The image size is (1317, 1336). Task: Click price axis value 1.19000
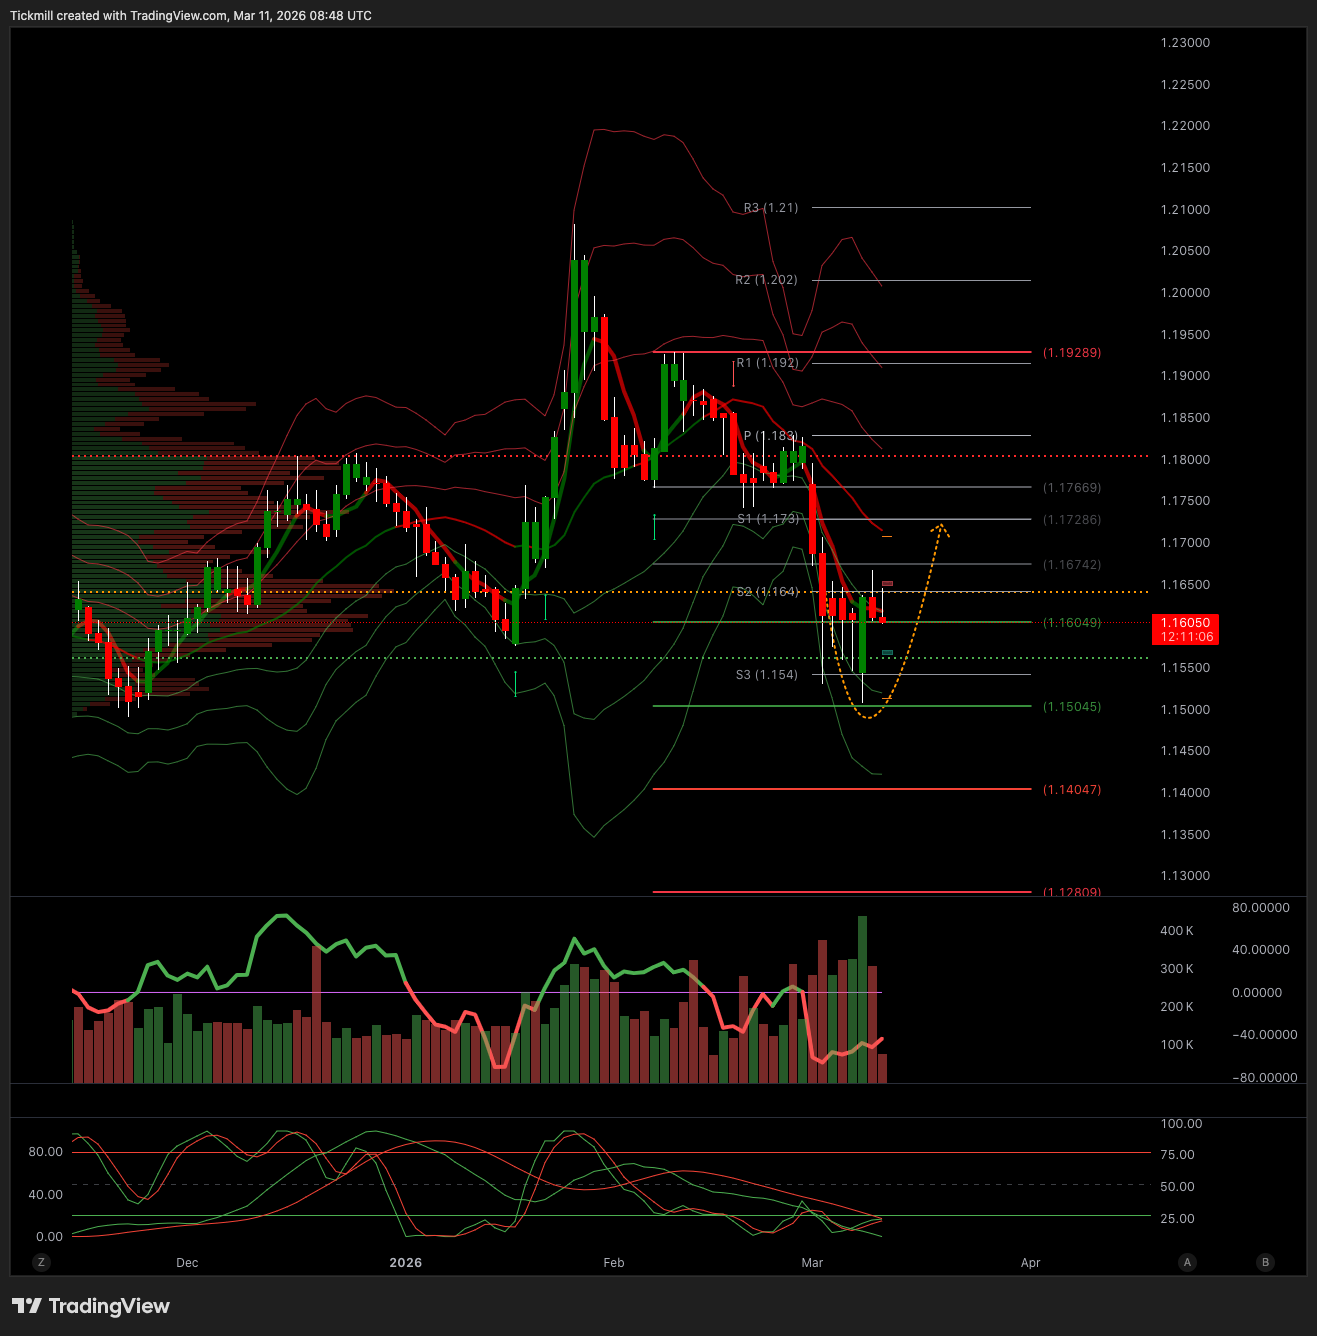1185,376
